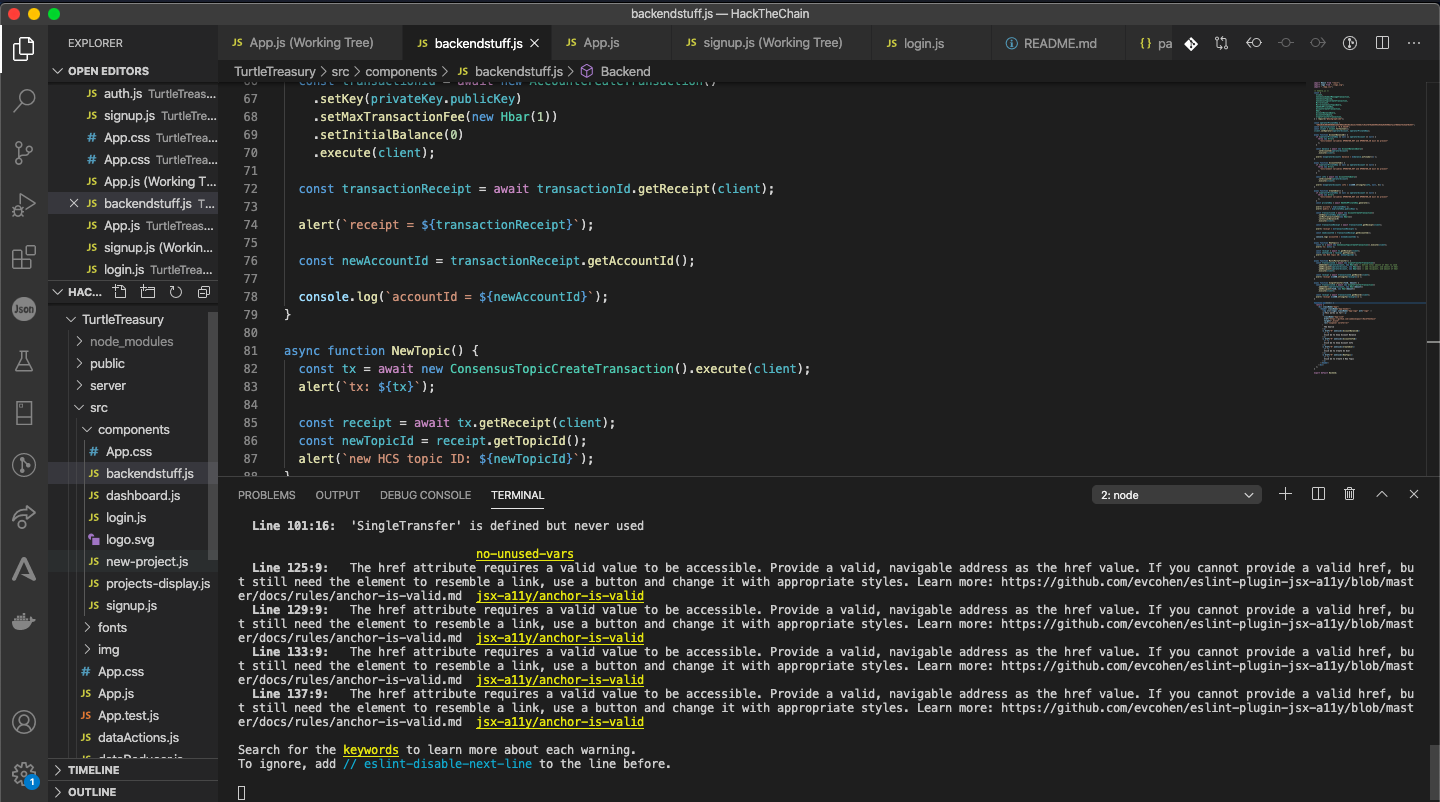This screenshot has width=1440, height=802.
Task: Expand the TIMELINE section
Action: click(94, 770)
